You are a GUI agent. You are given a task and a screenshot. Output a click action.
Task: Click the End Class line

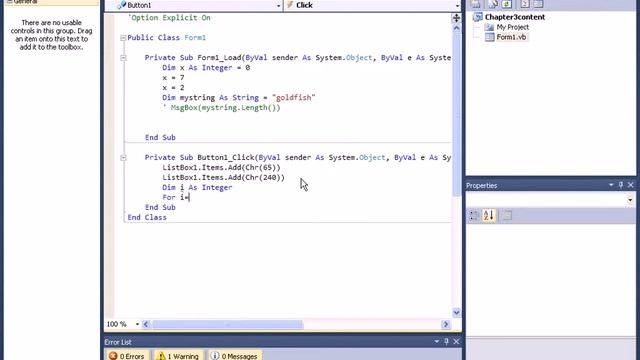[x=147, y=218]
